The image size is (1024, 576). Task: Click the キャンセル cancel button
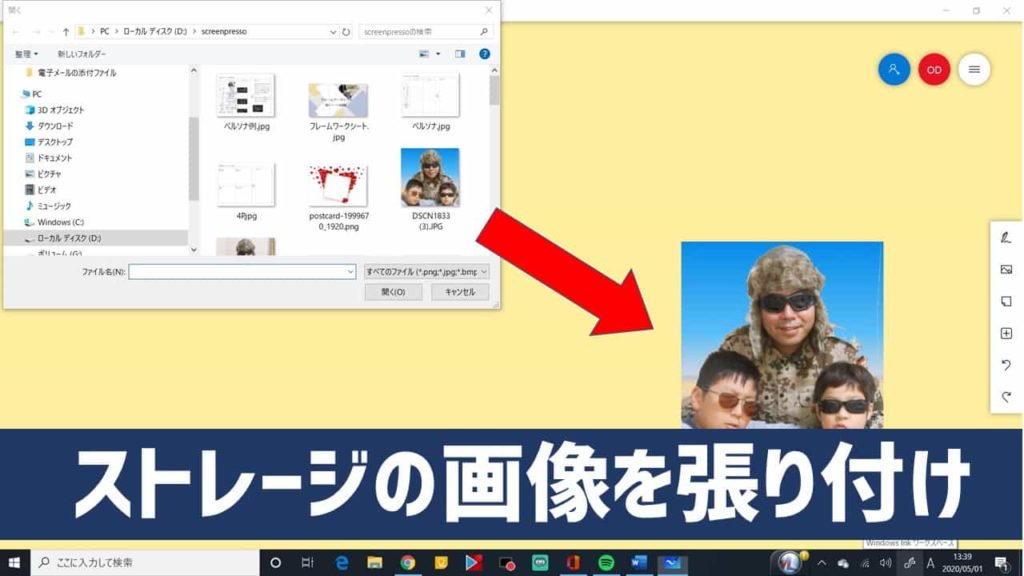(x=460, y=292)
